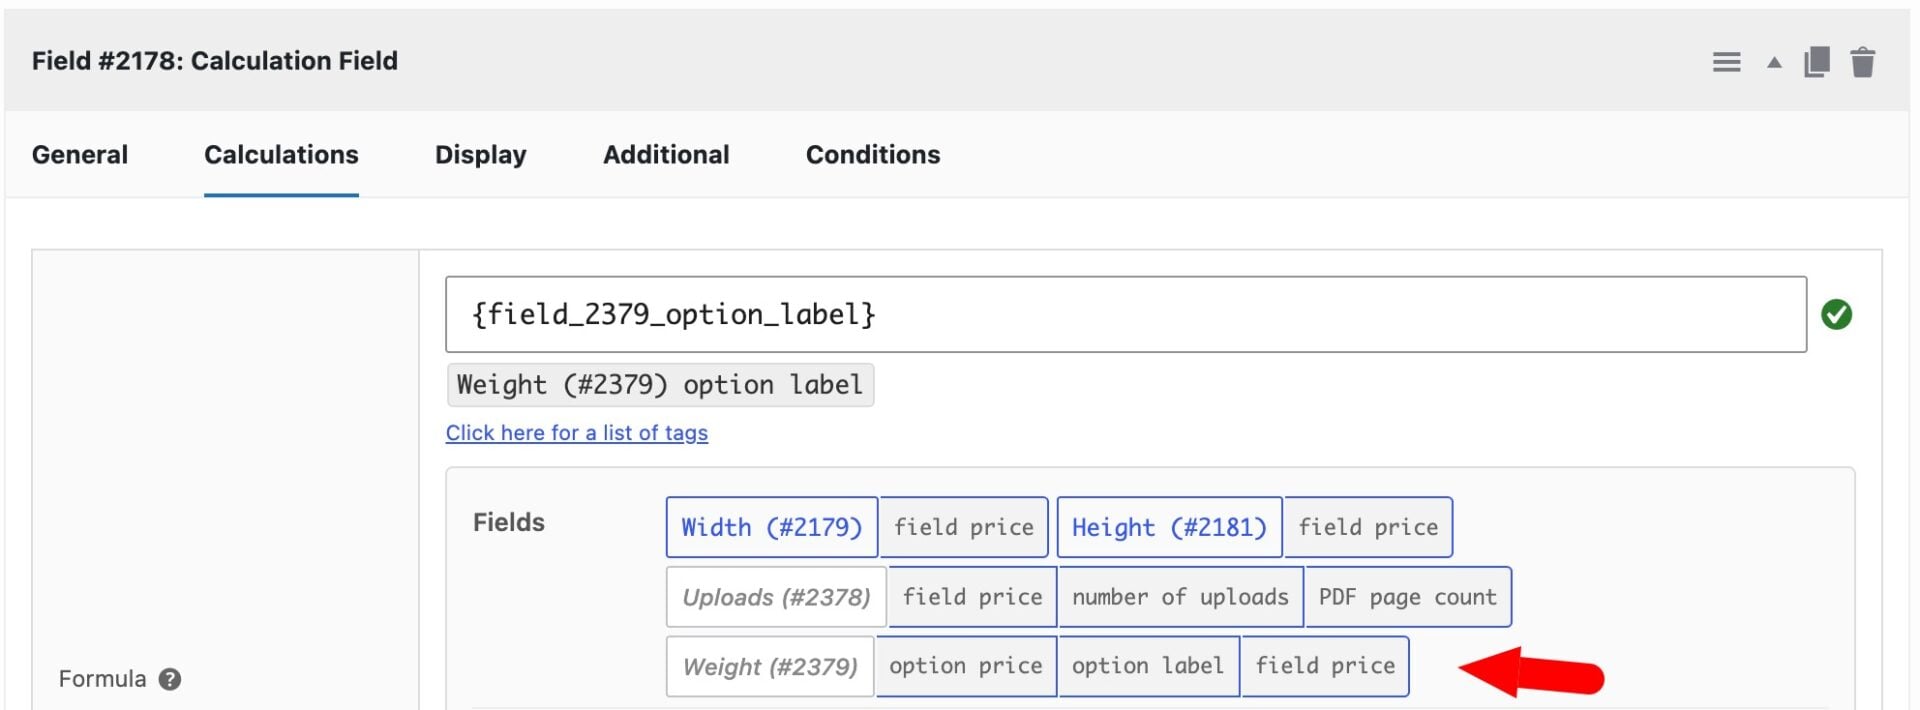This screenshot has width=1920, height=710.
Task: Delete the field with the trash icon
Action: [1862, 62]
